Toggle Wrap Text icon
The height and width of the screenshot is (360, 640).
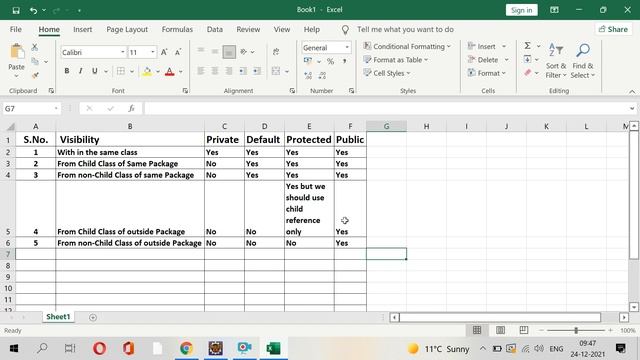coord(276,52)
